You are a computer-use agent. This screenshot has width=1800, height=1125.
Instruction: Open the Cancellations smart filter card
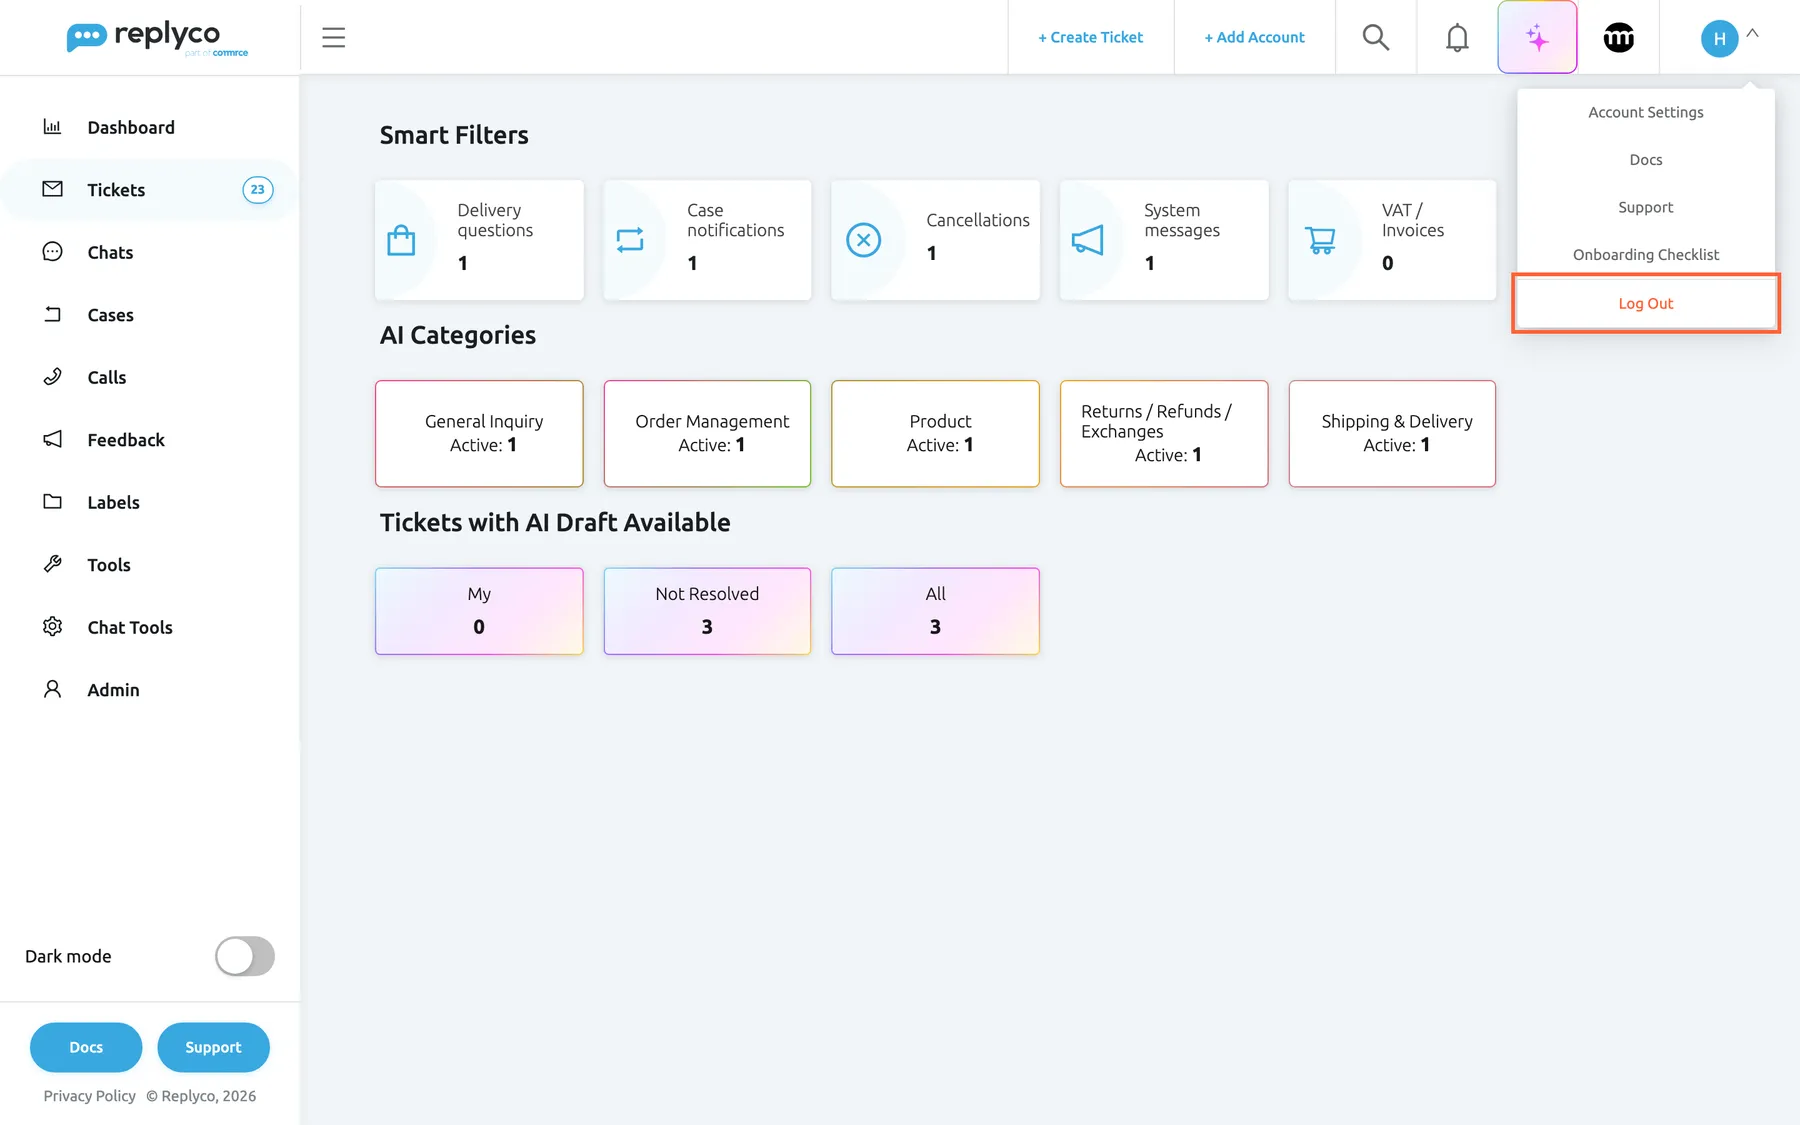pyautogui.click(x=935, y=240)
